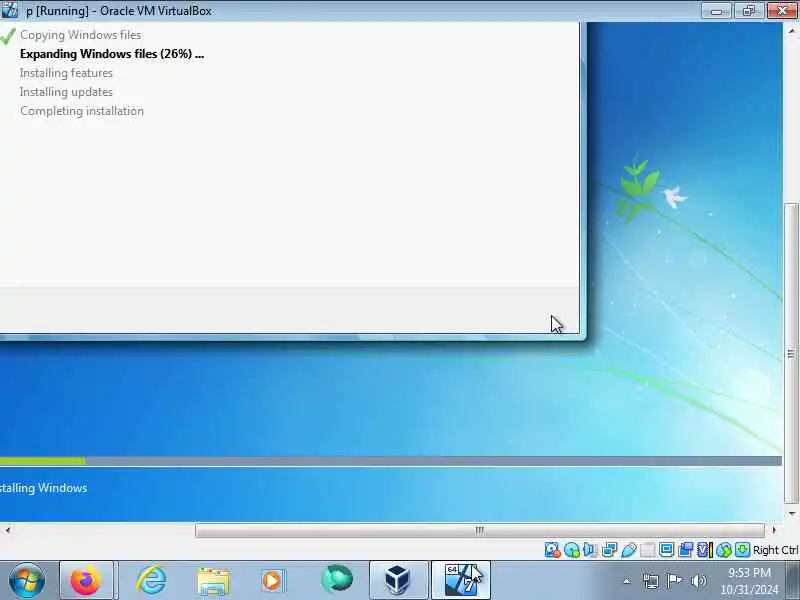The height and width of the screenshot is (600, 800).
Task: Click the hard disk activity indicator
Action: click(x=553, y=550)
